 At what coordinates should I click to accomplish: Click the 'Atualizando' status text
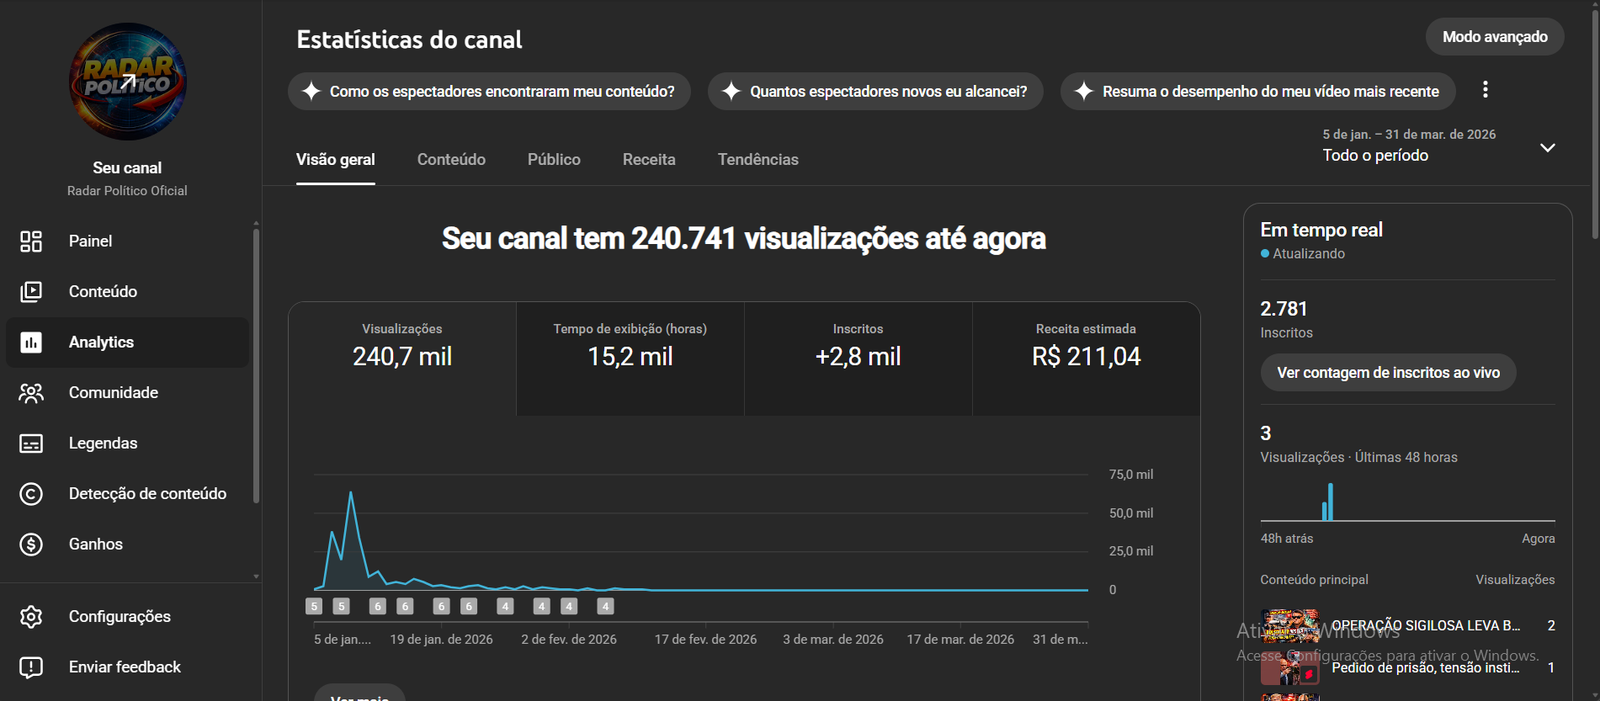(x=1309, y=254)
